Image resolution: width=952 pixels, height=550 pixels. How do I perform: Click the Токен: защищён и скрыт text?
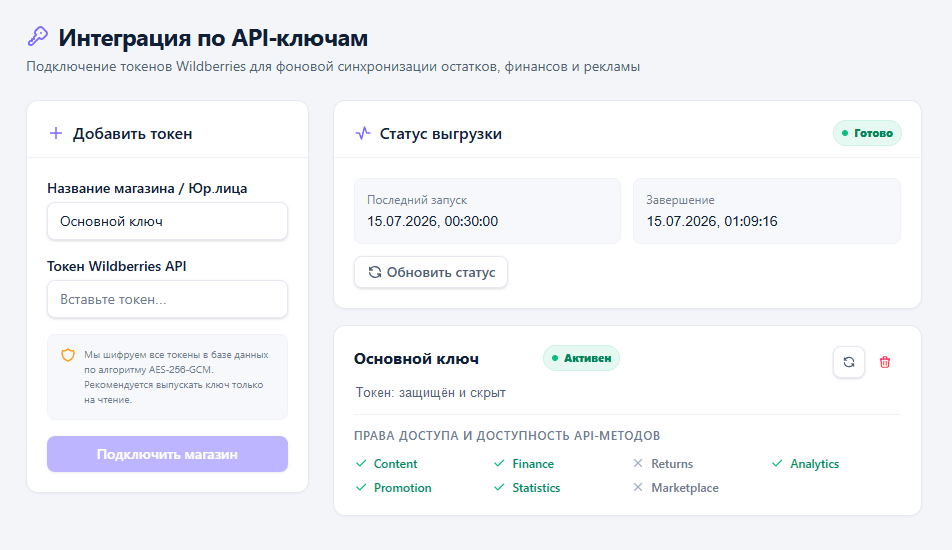click(x=430, y=393)
